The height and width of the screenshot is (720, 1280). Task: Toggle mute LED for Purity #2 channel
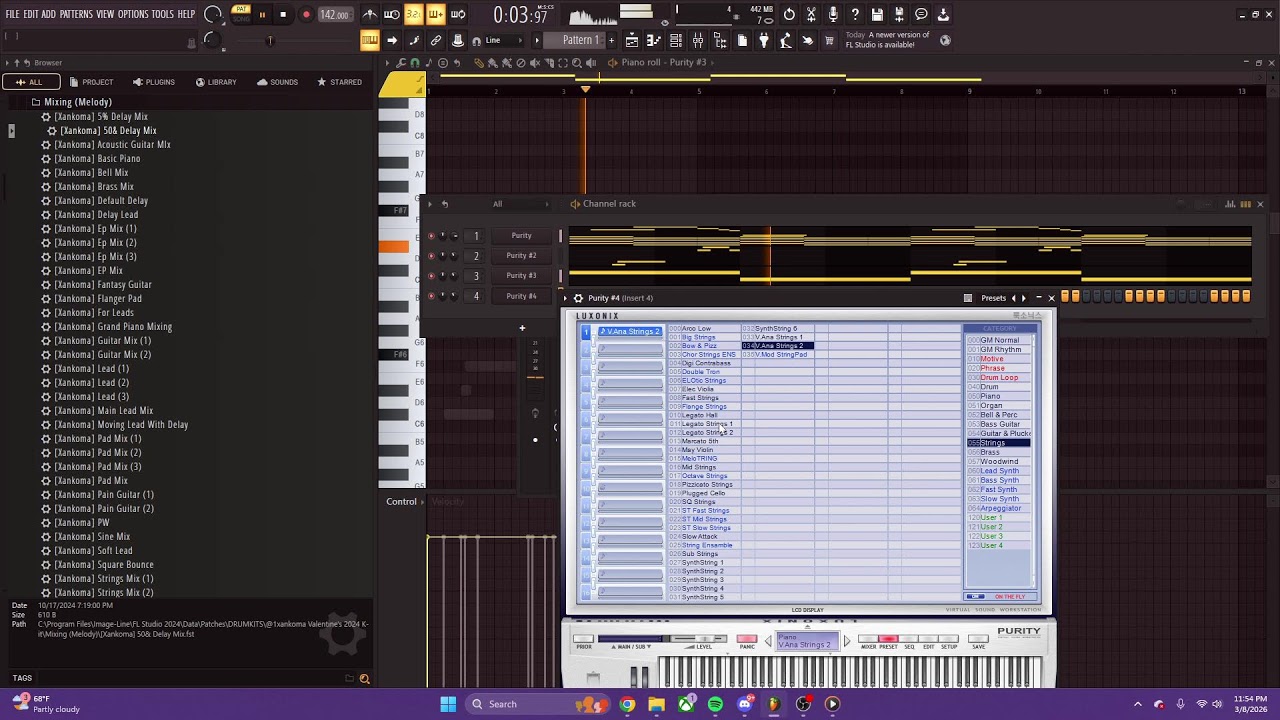click(x=432, y=256)
